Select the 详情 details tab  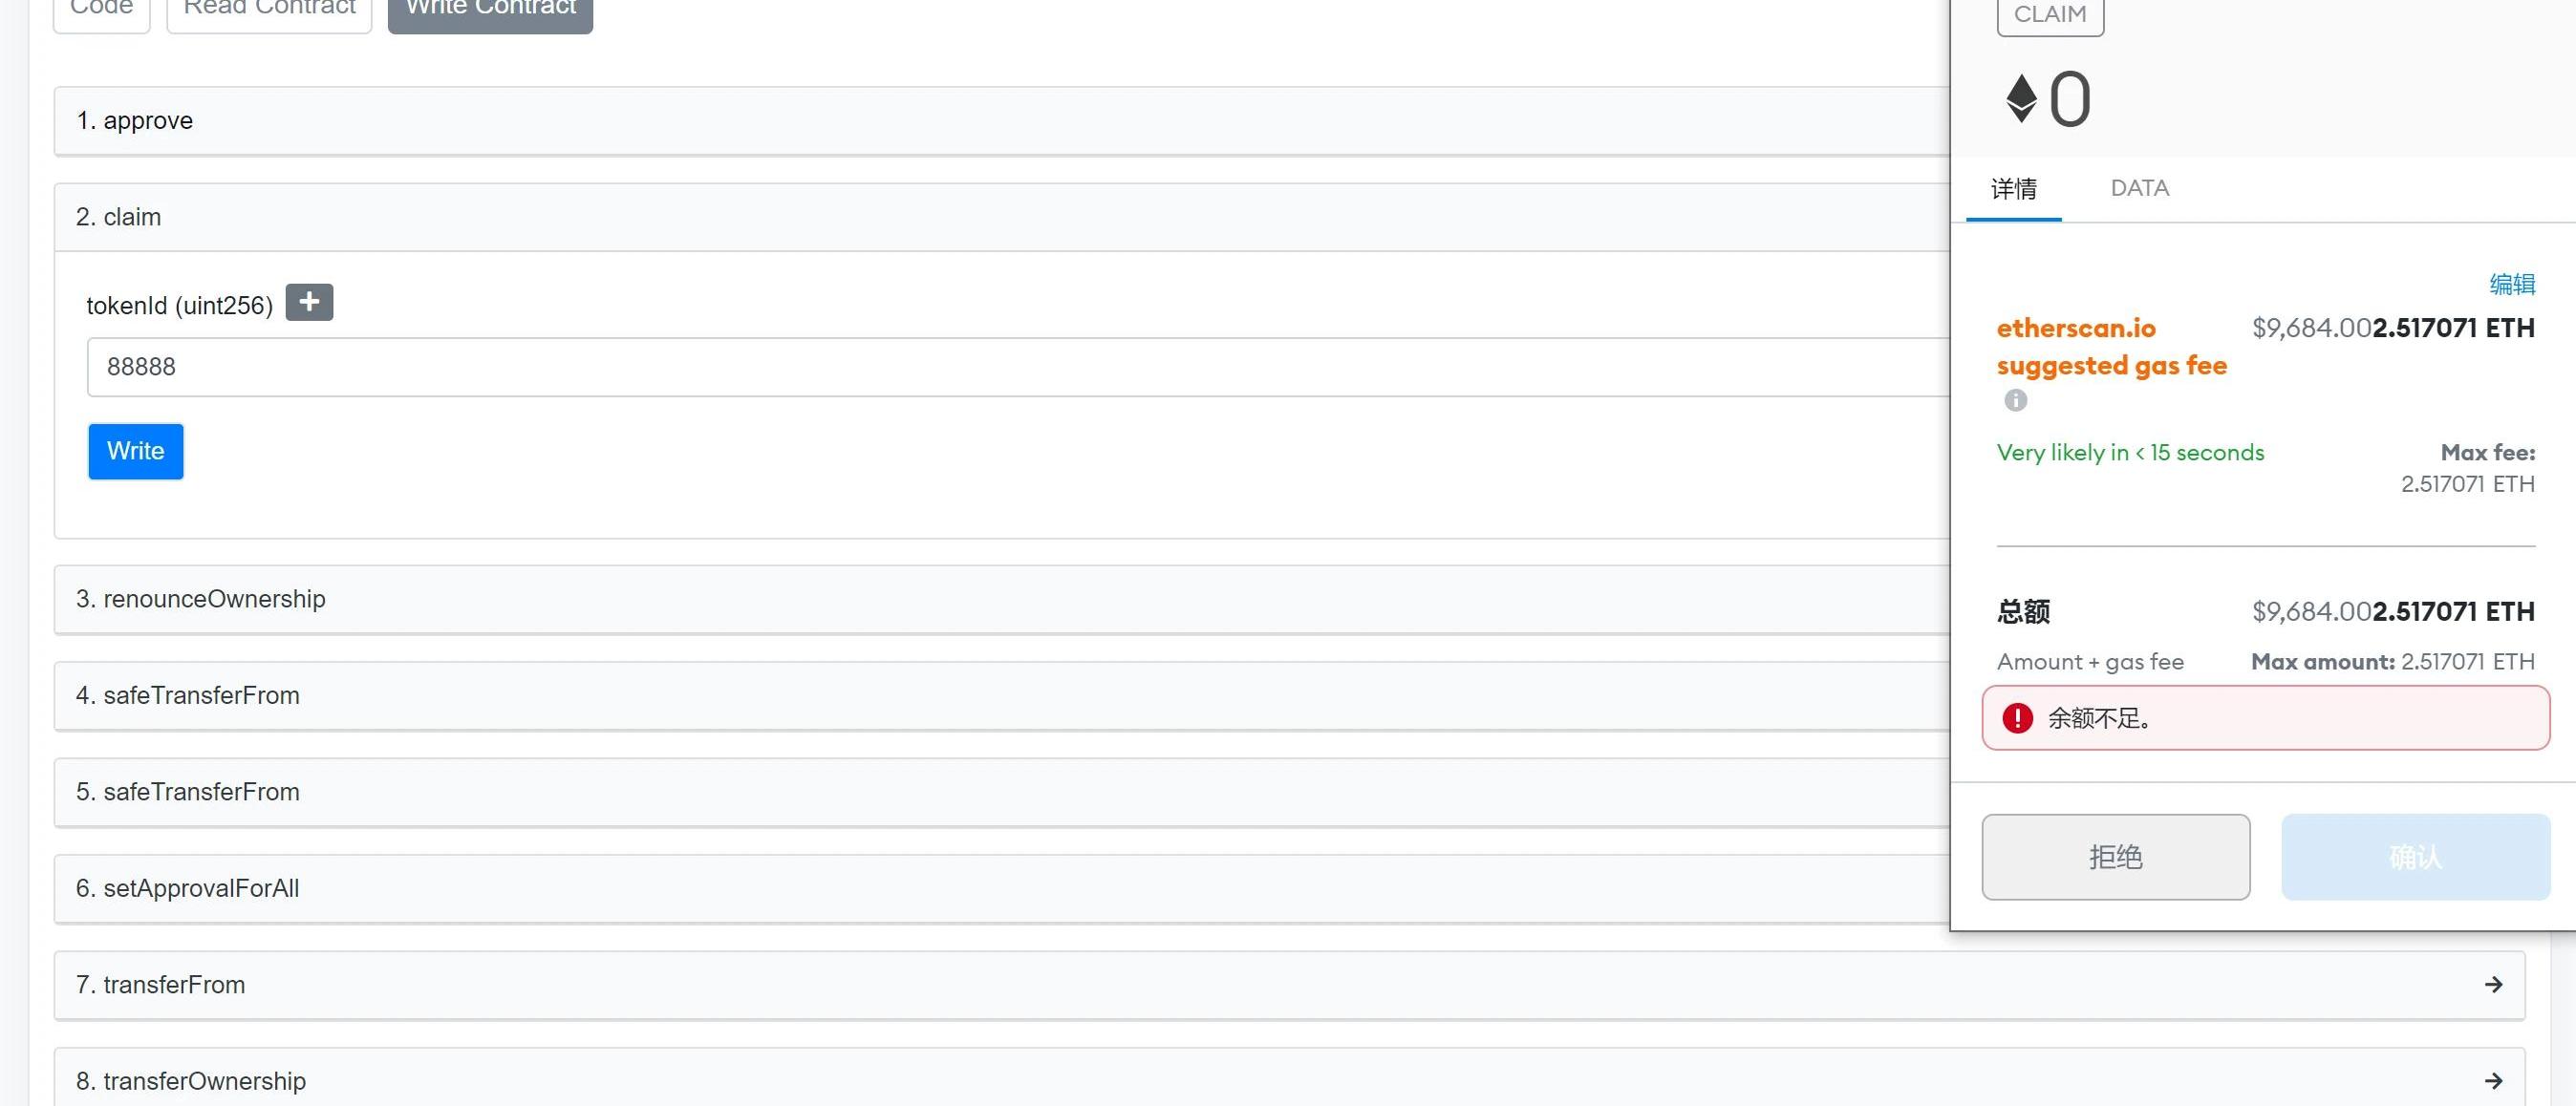click(2013, 189)
